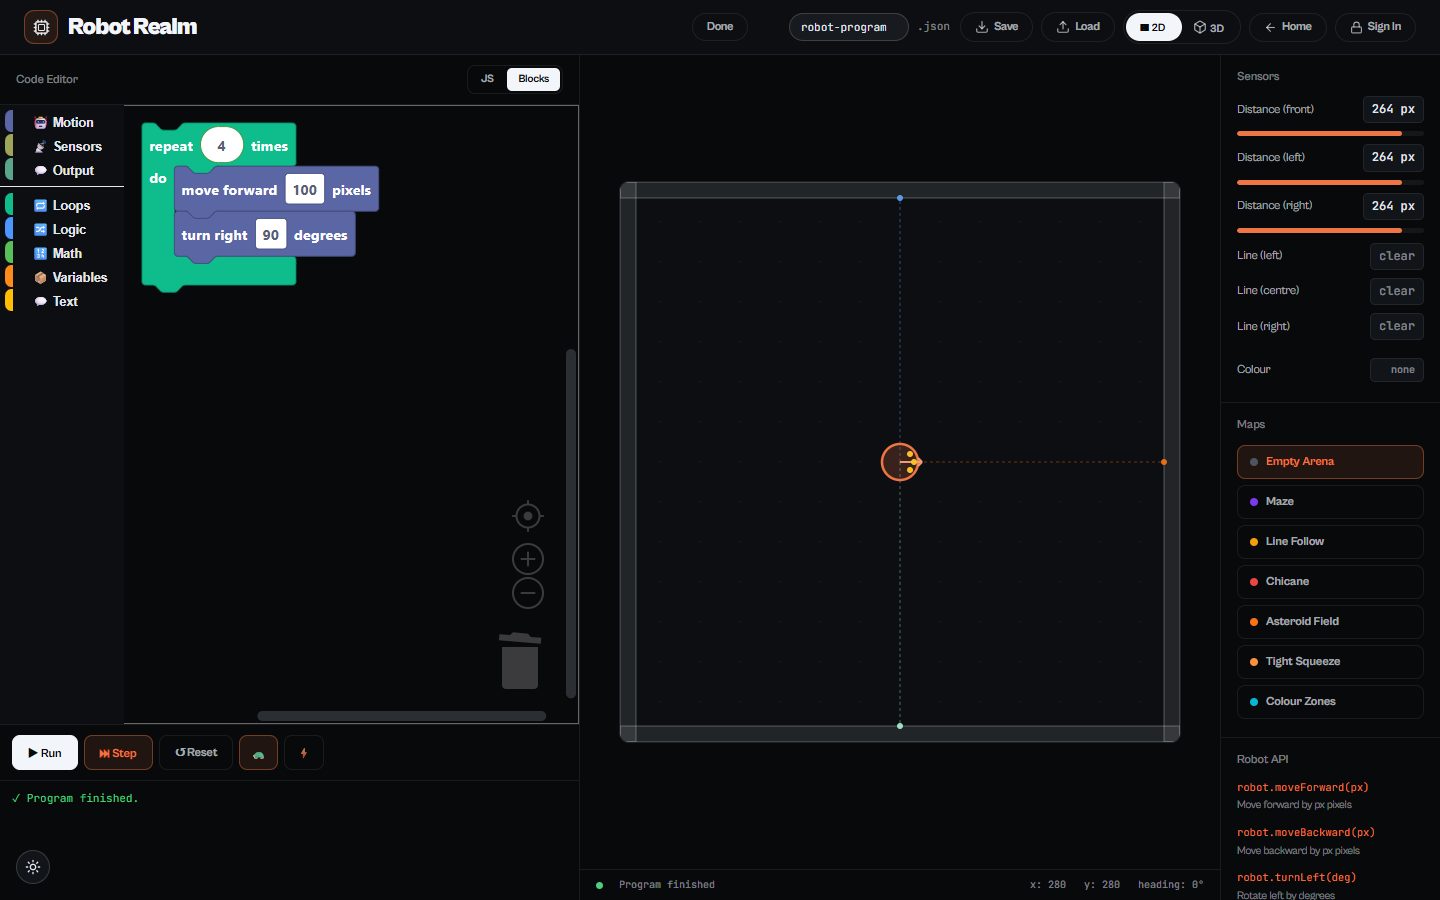Viewport: 1440px width, 900px height.
Task: Switch the code editor to Blocks mode
Action: [x=533, y=79]
